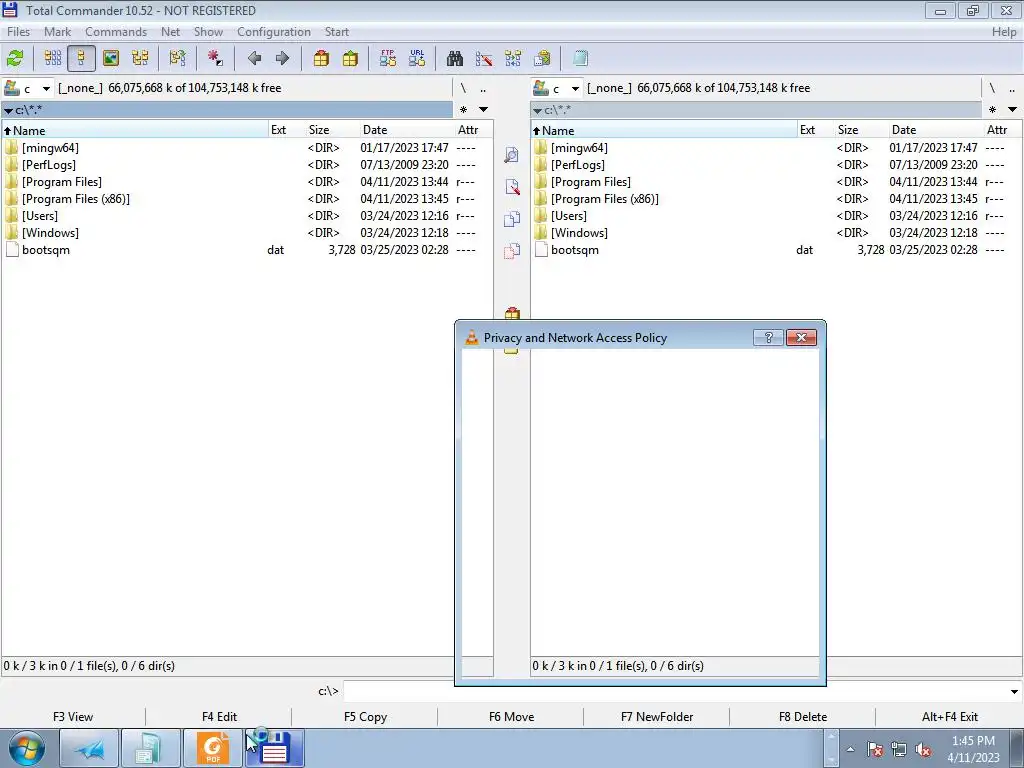Click the invert selection toolbar icon
The image size is (1024, 768).
[x=177, y=59]
